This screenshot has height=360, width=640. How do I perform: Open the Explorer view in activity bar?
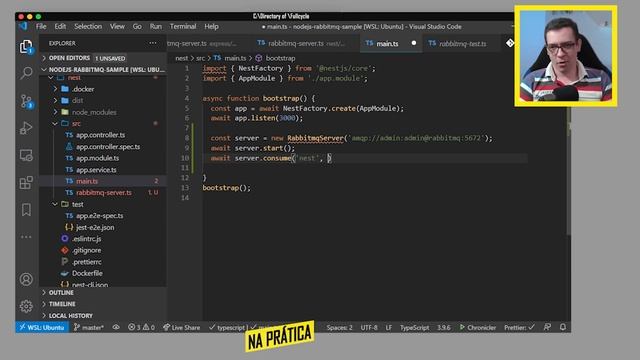click(26, 47)
